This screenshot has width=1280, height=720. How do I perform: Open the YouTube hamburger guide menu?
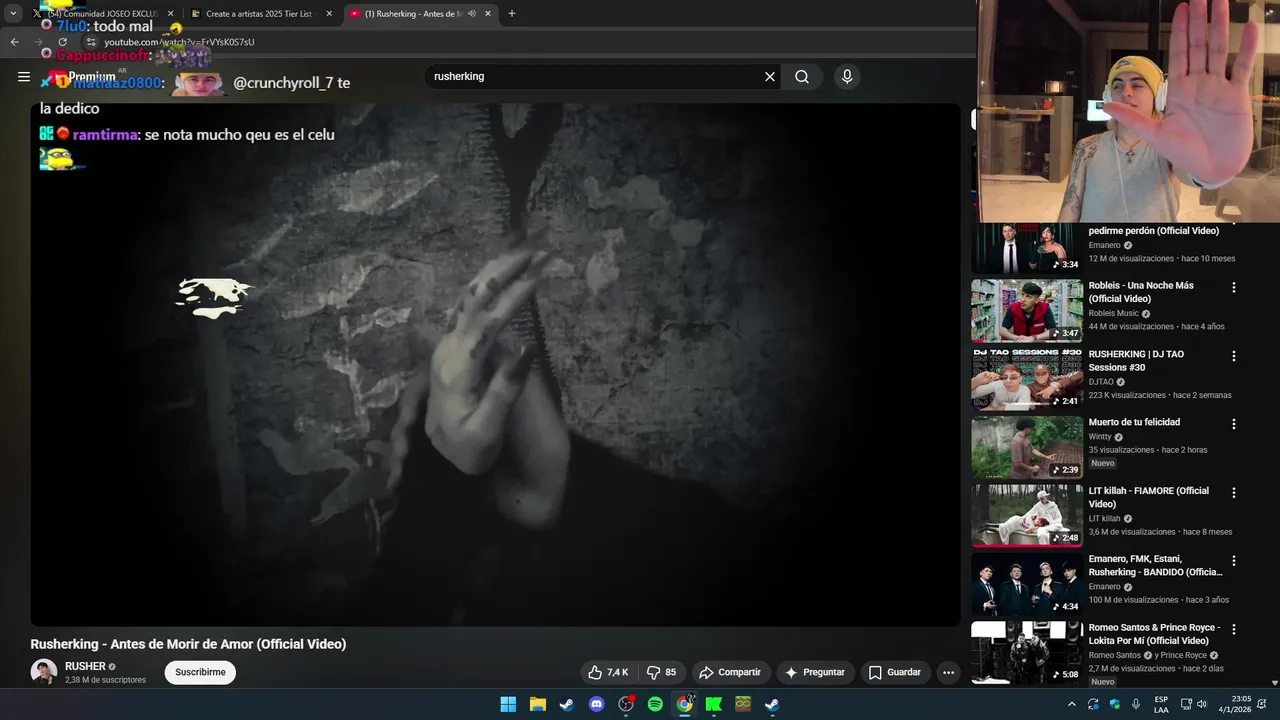24,77
